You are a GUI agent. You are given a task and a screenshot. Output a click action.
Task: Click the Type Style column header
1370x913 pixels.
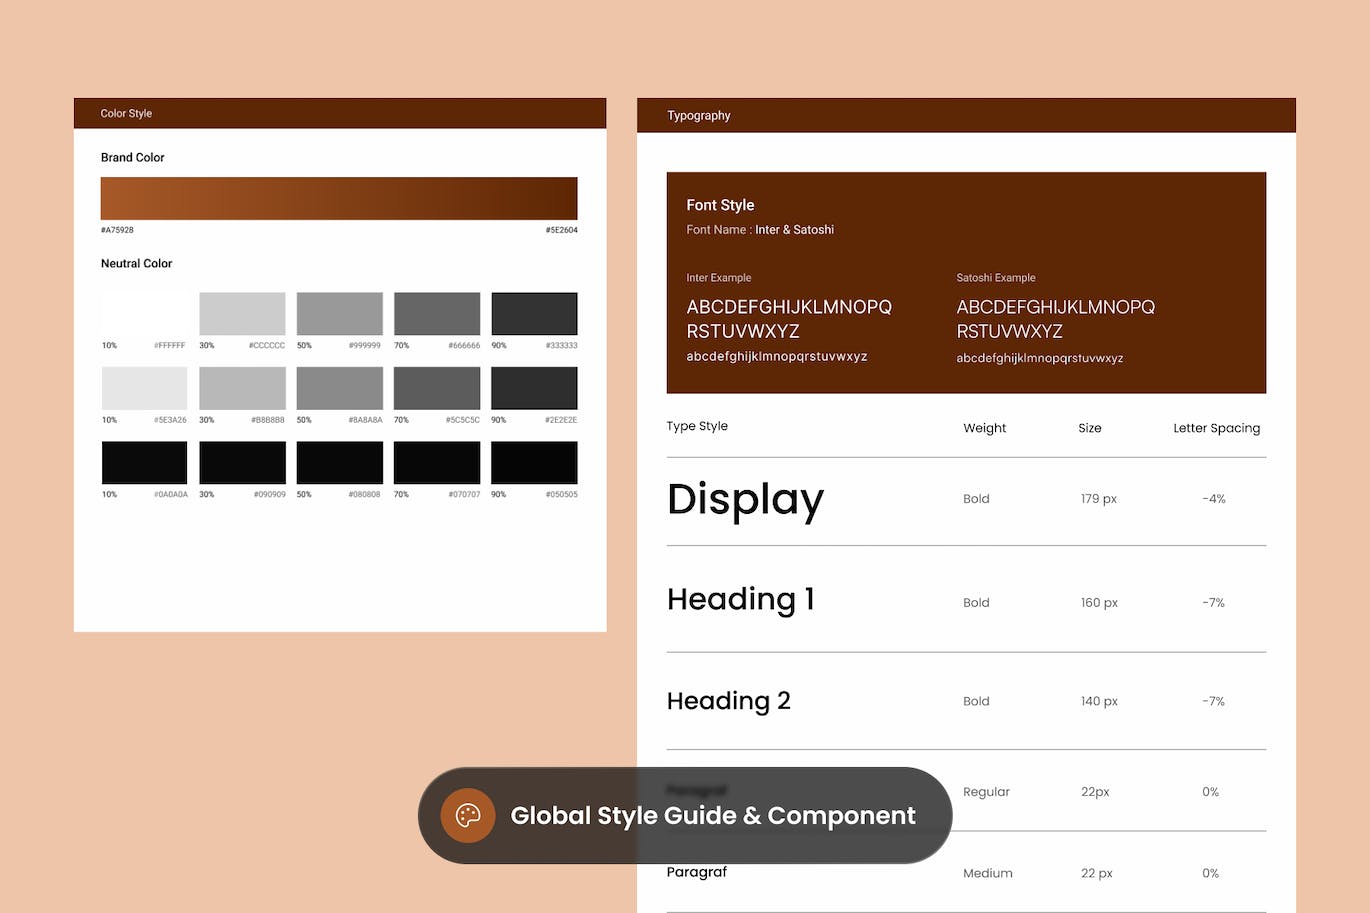point(697,426)
